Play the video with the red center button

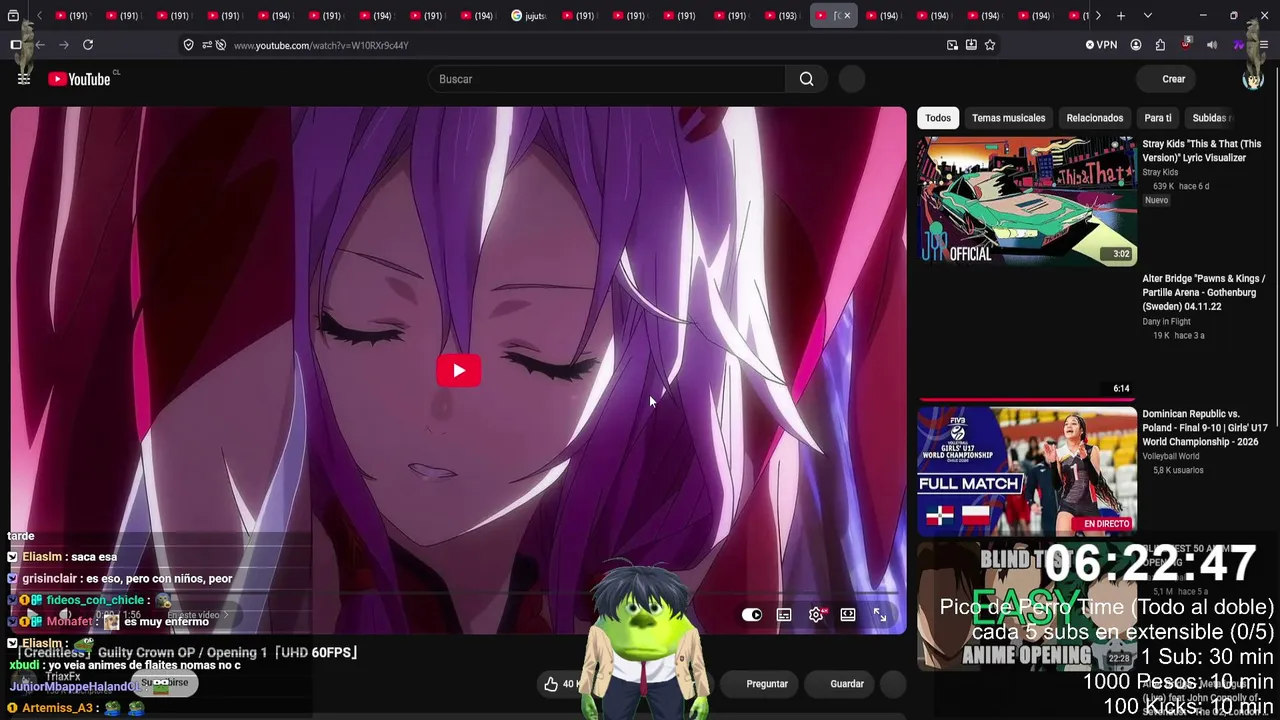(458, 371)
